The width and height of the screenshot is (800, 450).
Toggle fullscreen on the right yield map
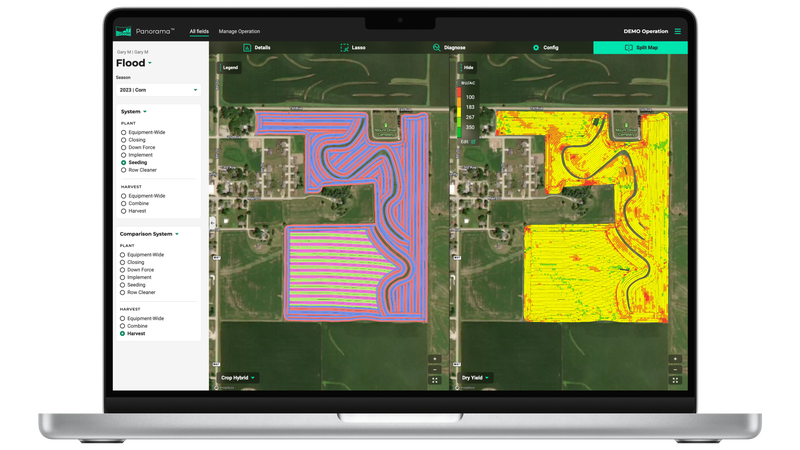(x=675, y=380)
